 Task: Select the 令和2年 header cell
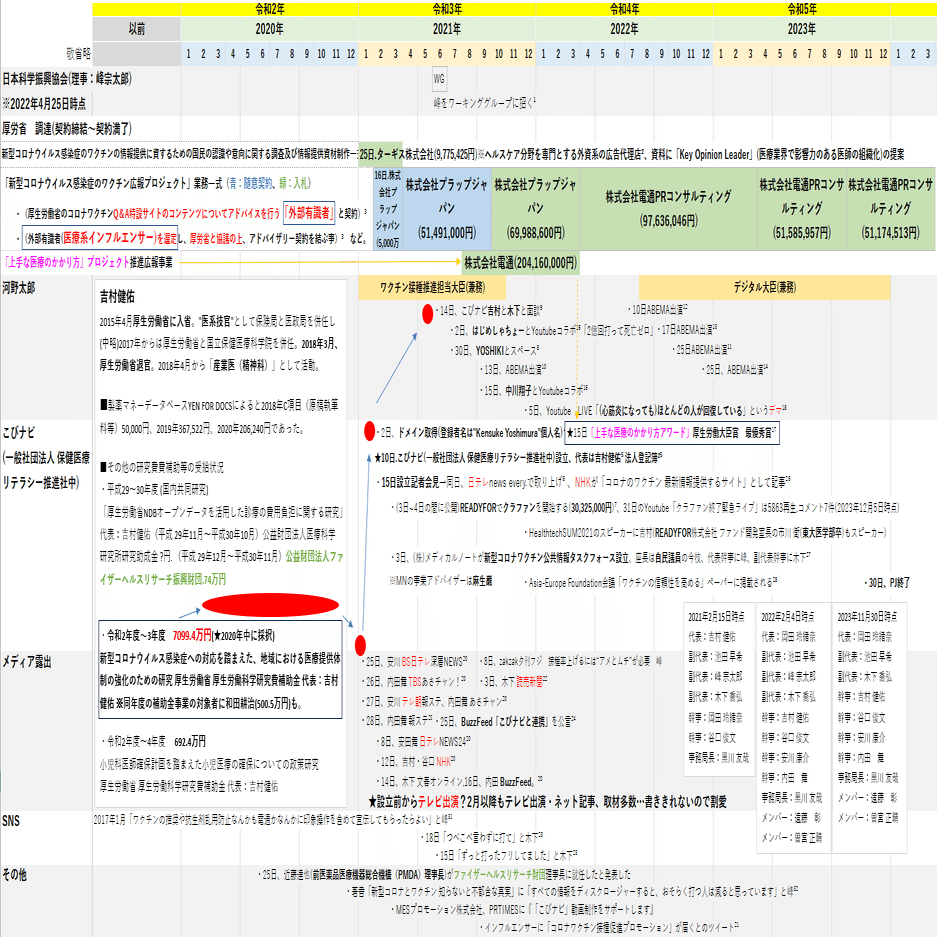(270, 9)
